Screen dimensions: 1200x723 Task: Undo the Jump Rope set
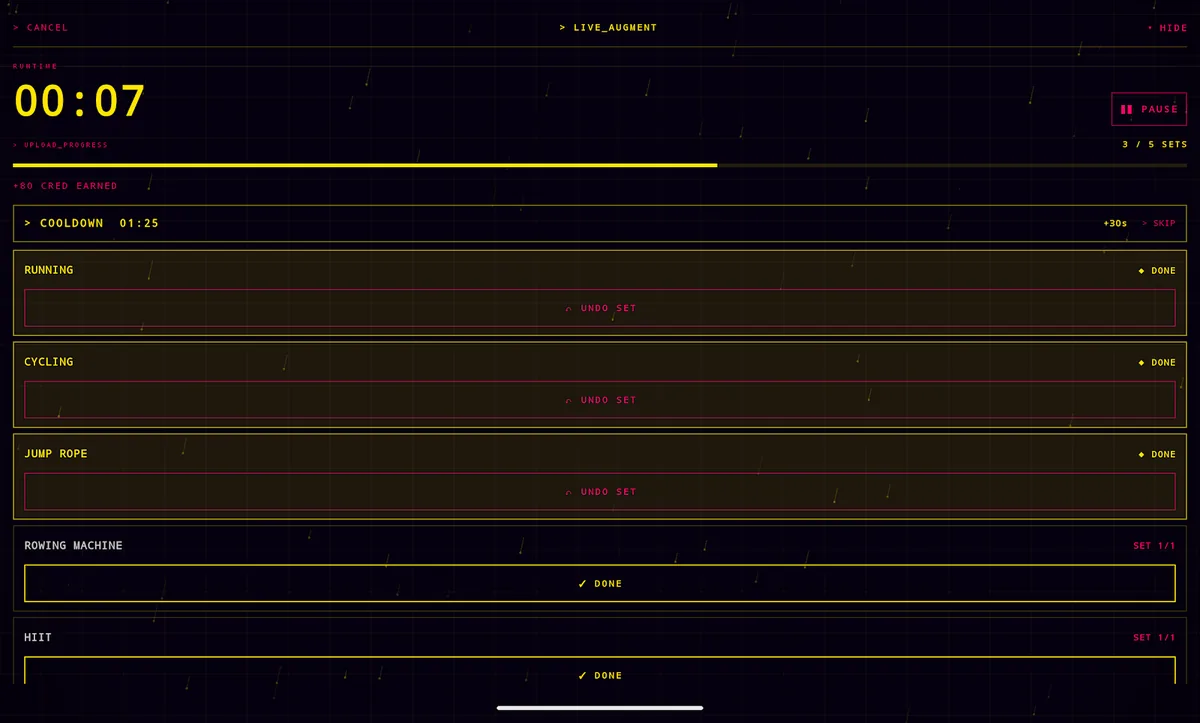(x=600, y=492)
